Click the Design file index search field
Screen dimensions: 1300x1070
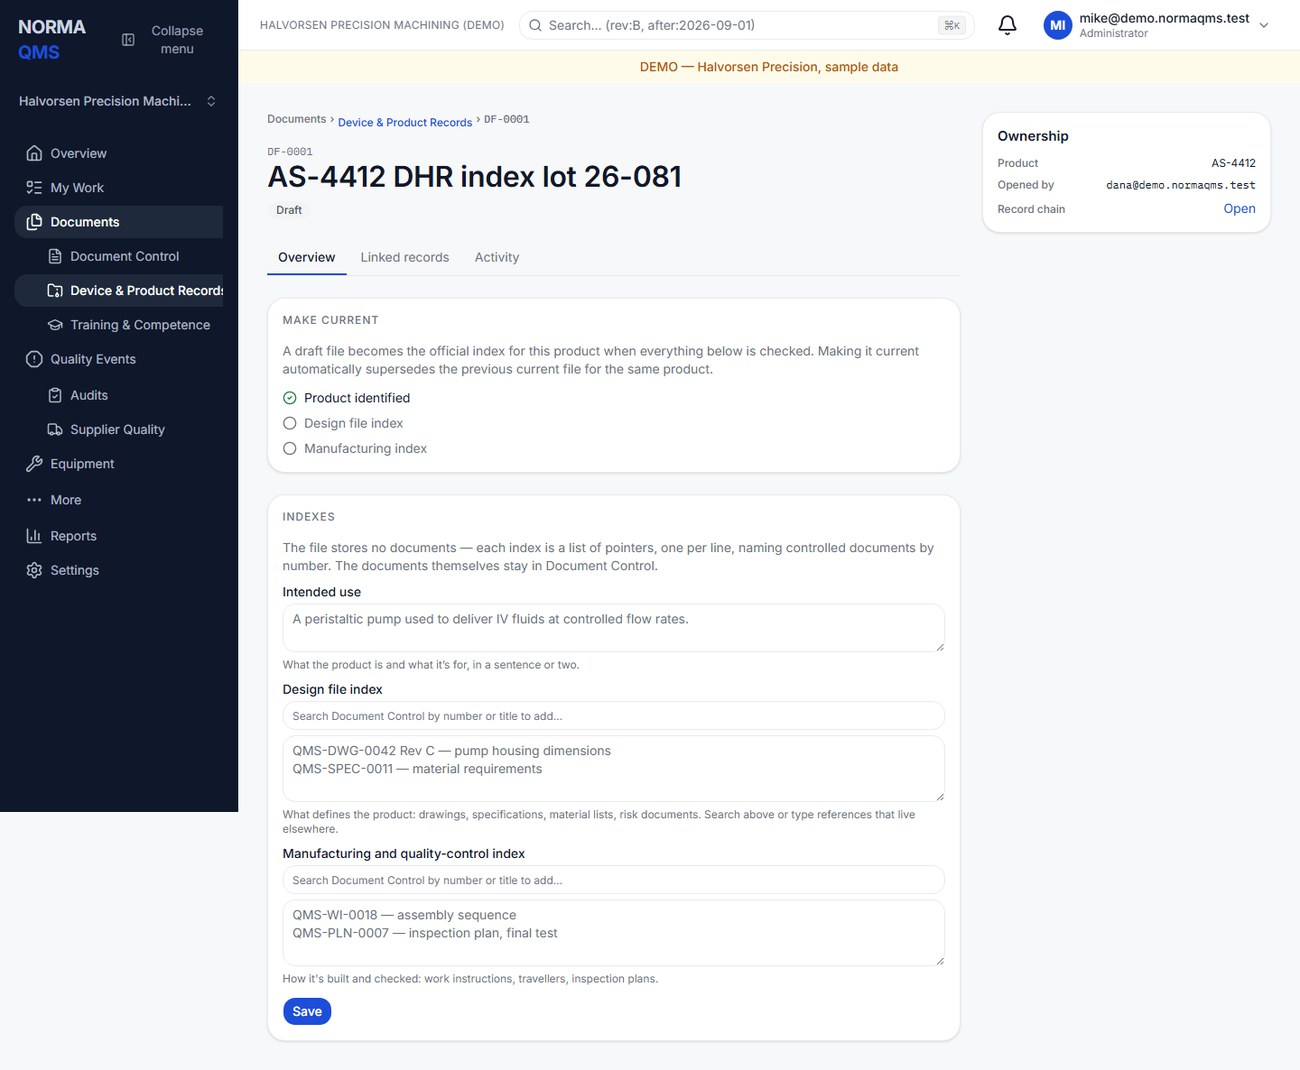point(613,716)
